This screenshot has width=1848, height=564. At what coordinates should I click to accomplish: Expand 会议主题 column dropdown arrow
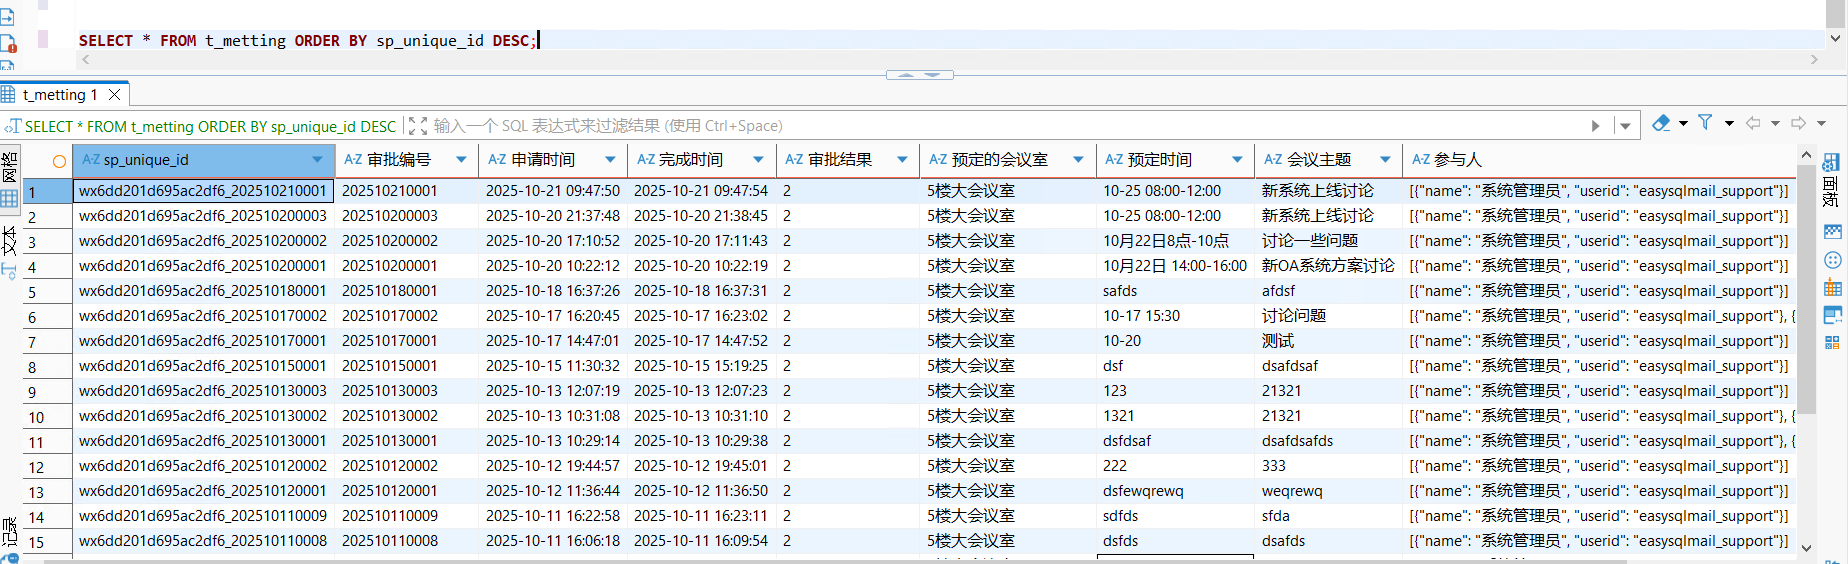[x=1385, y=160]
